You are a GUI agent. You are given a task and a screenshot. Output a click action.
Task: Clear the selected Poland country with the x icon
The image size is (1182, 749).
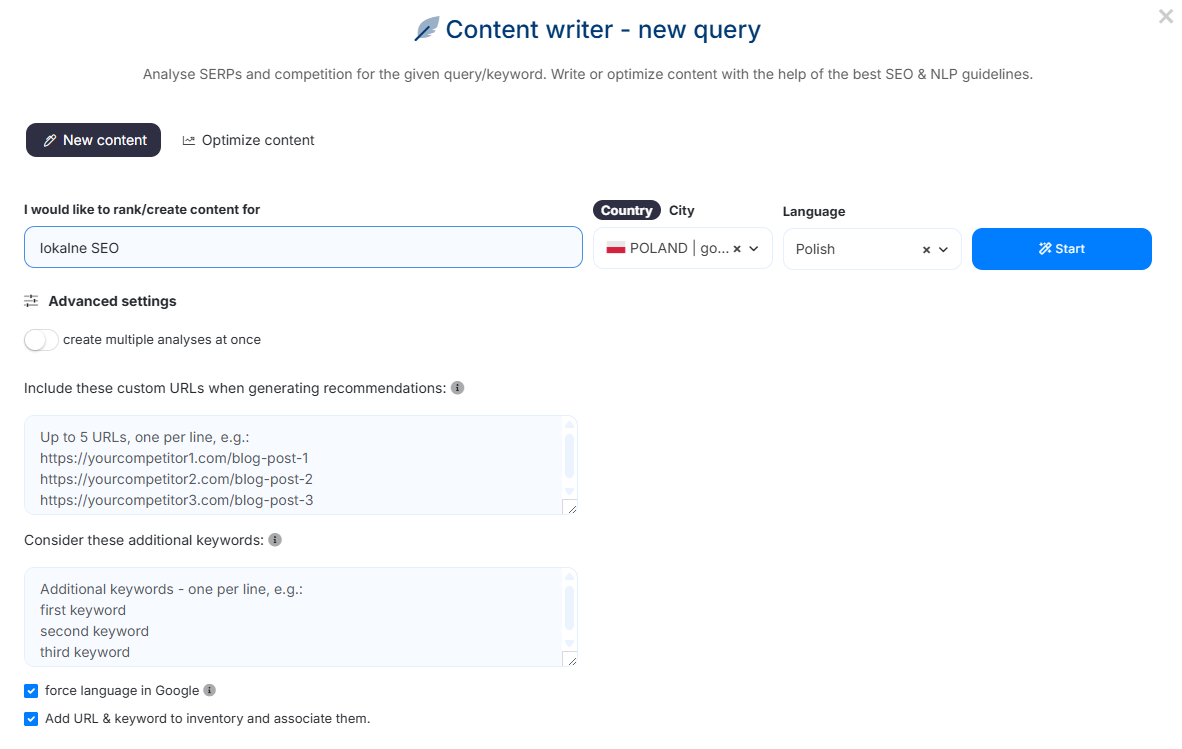pyautogui.click(x=737, y=249)
